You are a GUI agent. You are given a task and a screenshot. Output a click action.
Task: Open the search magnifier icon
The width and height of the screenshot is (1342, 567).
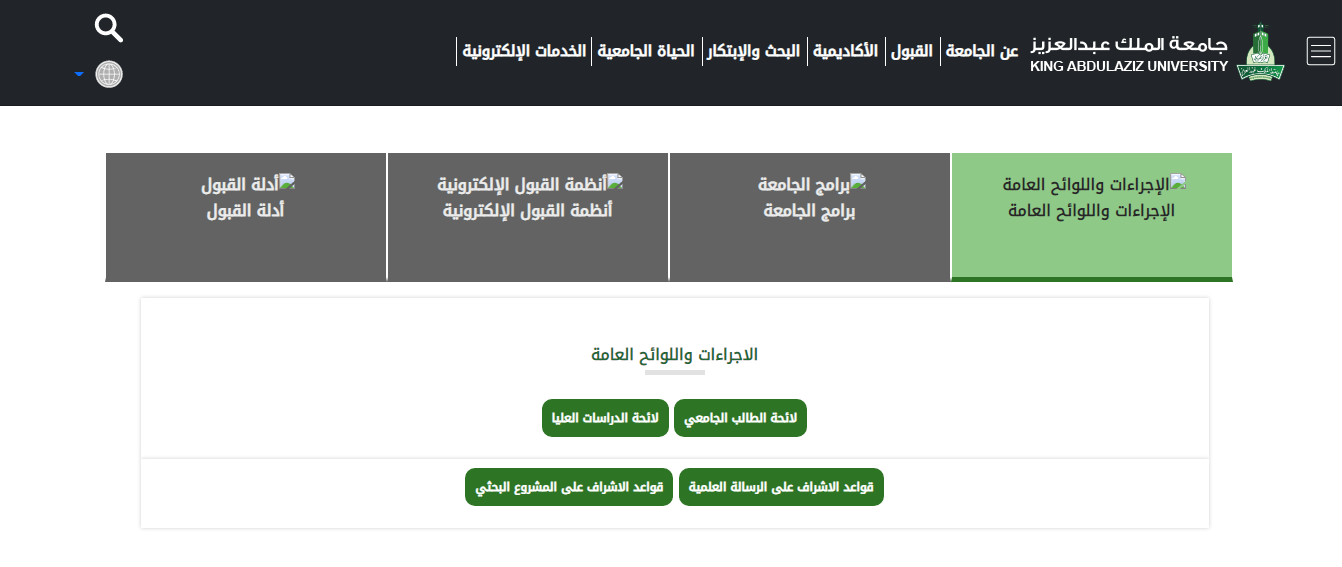(x=109, y=28)
